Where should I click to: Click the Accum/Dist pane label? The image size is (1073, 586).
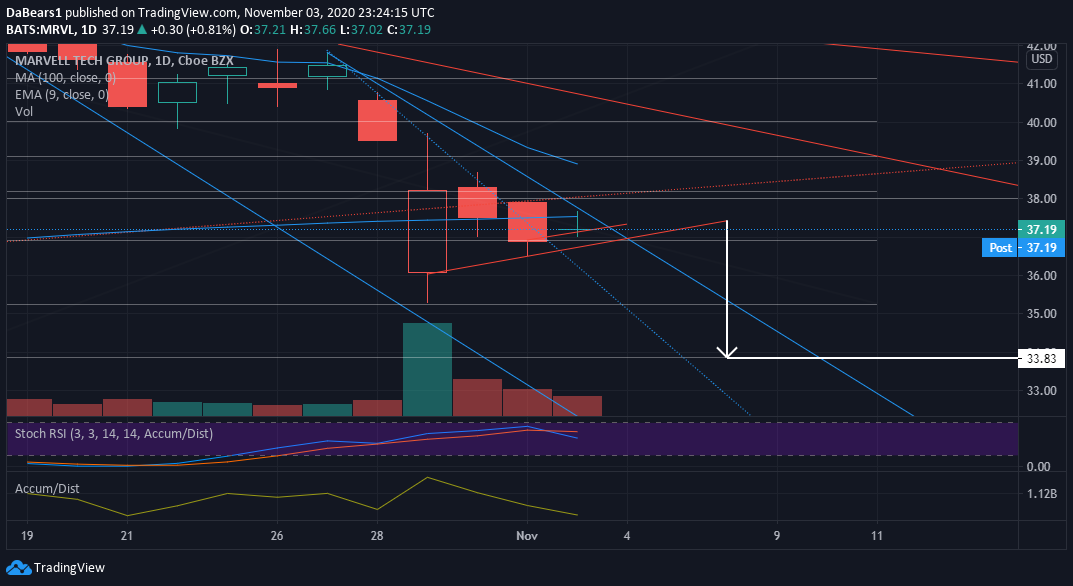coord(47,489)
